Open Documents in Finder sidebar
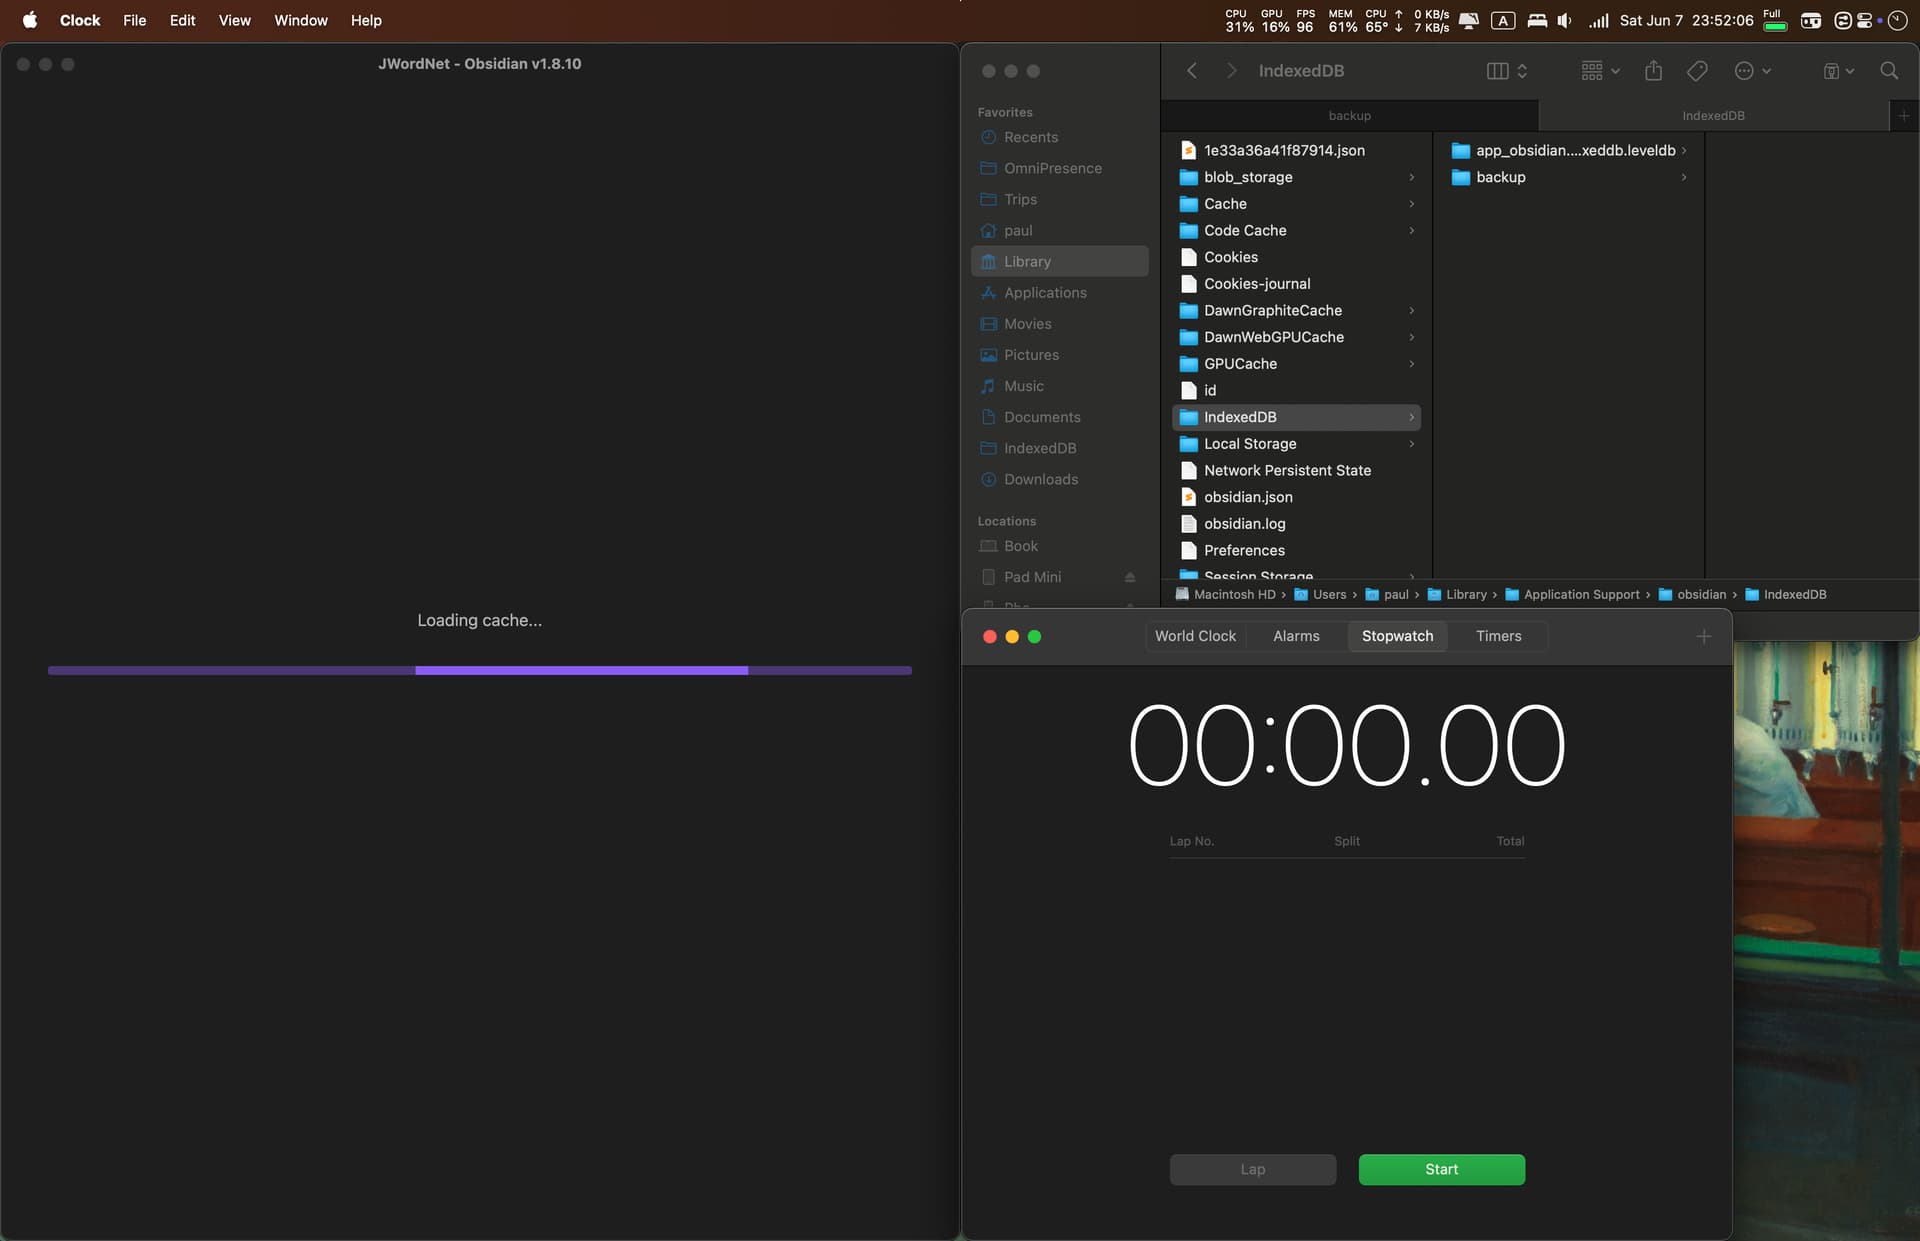 pyautogui.click(x=1059, y=417)
